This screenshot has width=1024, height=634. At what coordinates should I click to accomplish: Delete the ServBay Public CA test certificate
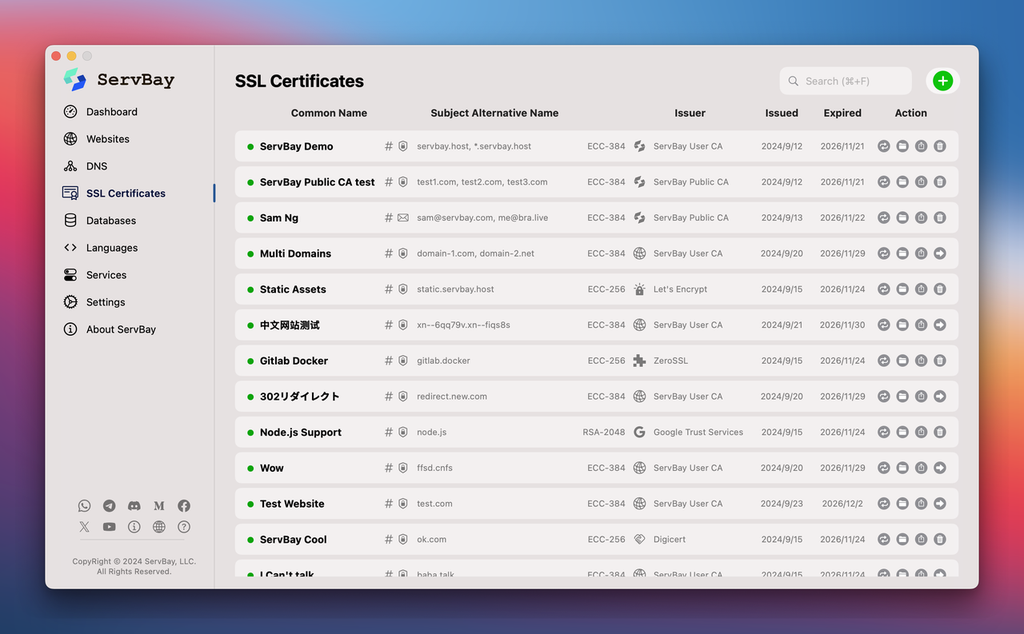[x=940, y=182]
